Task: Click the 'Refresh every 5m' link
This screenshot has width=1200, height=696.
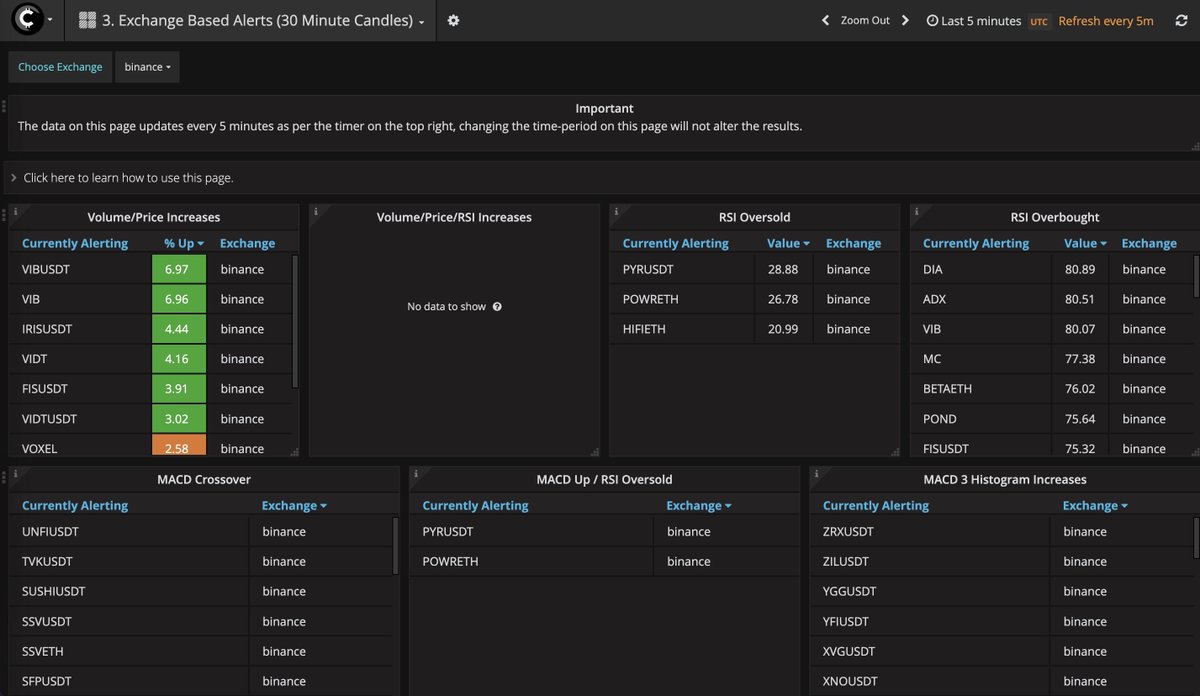Action: [1105, 19]
